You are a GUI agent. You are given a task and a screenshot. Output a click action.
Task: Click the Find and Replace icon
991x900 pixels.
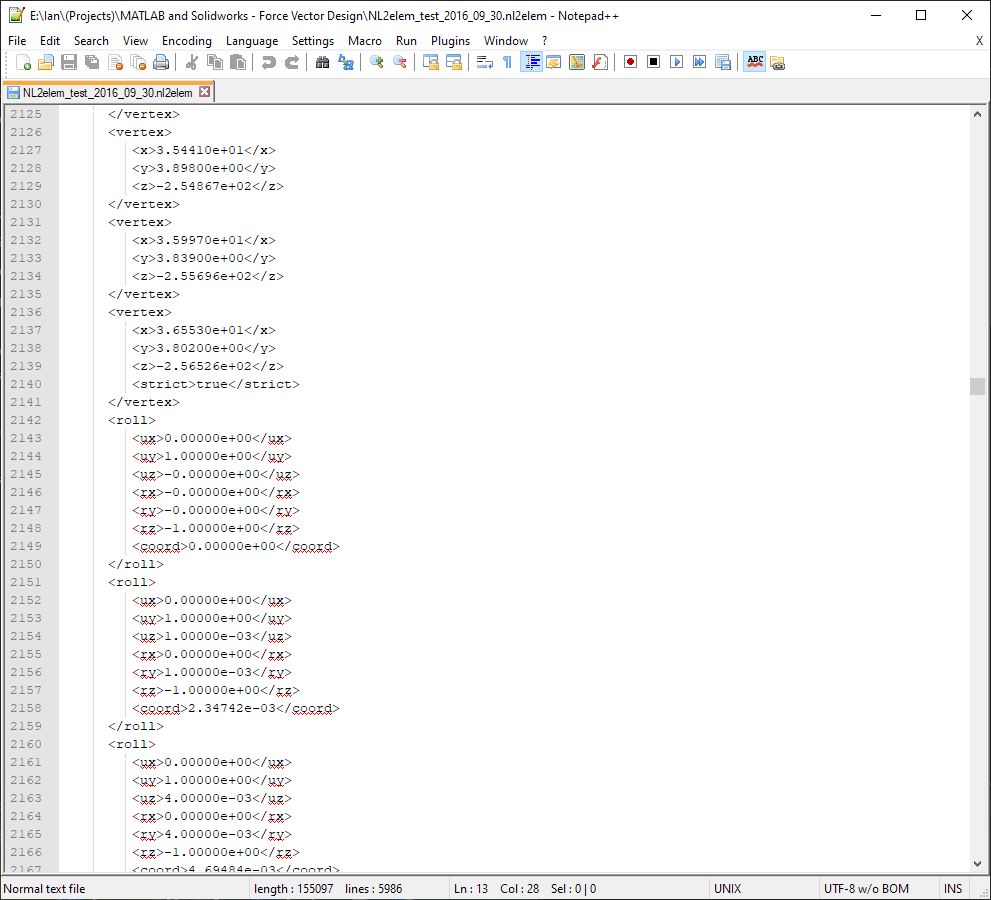(346, 62)
